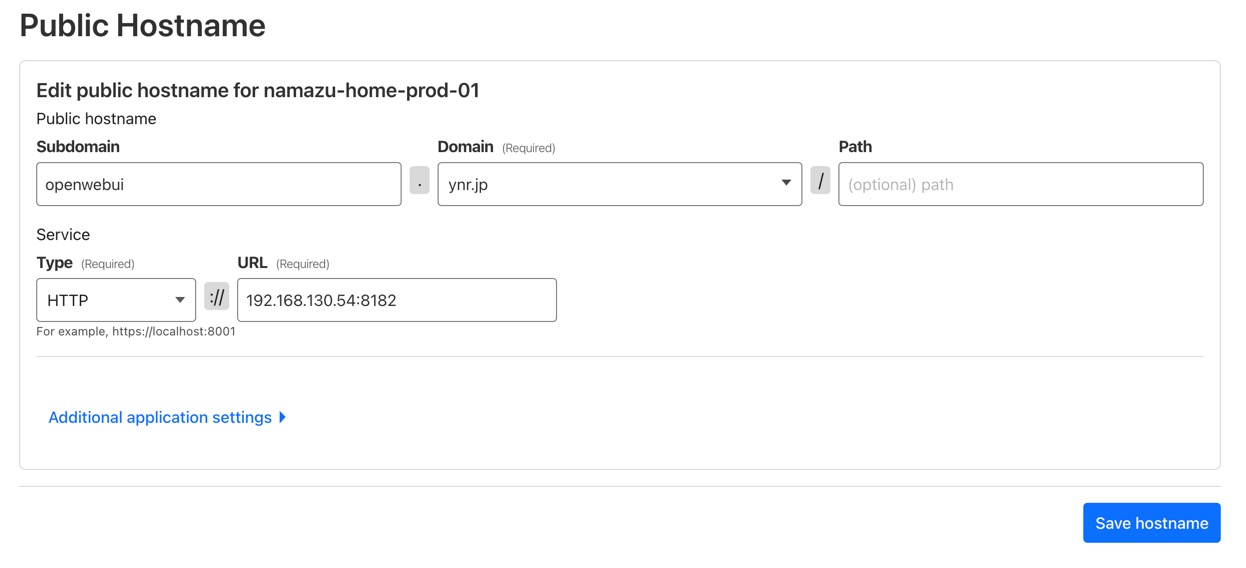This screenshot has width=1246, height=568.
Task: Click the Subdomain field label
Action: click(x=78, y=147)
